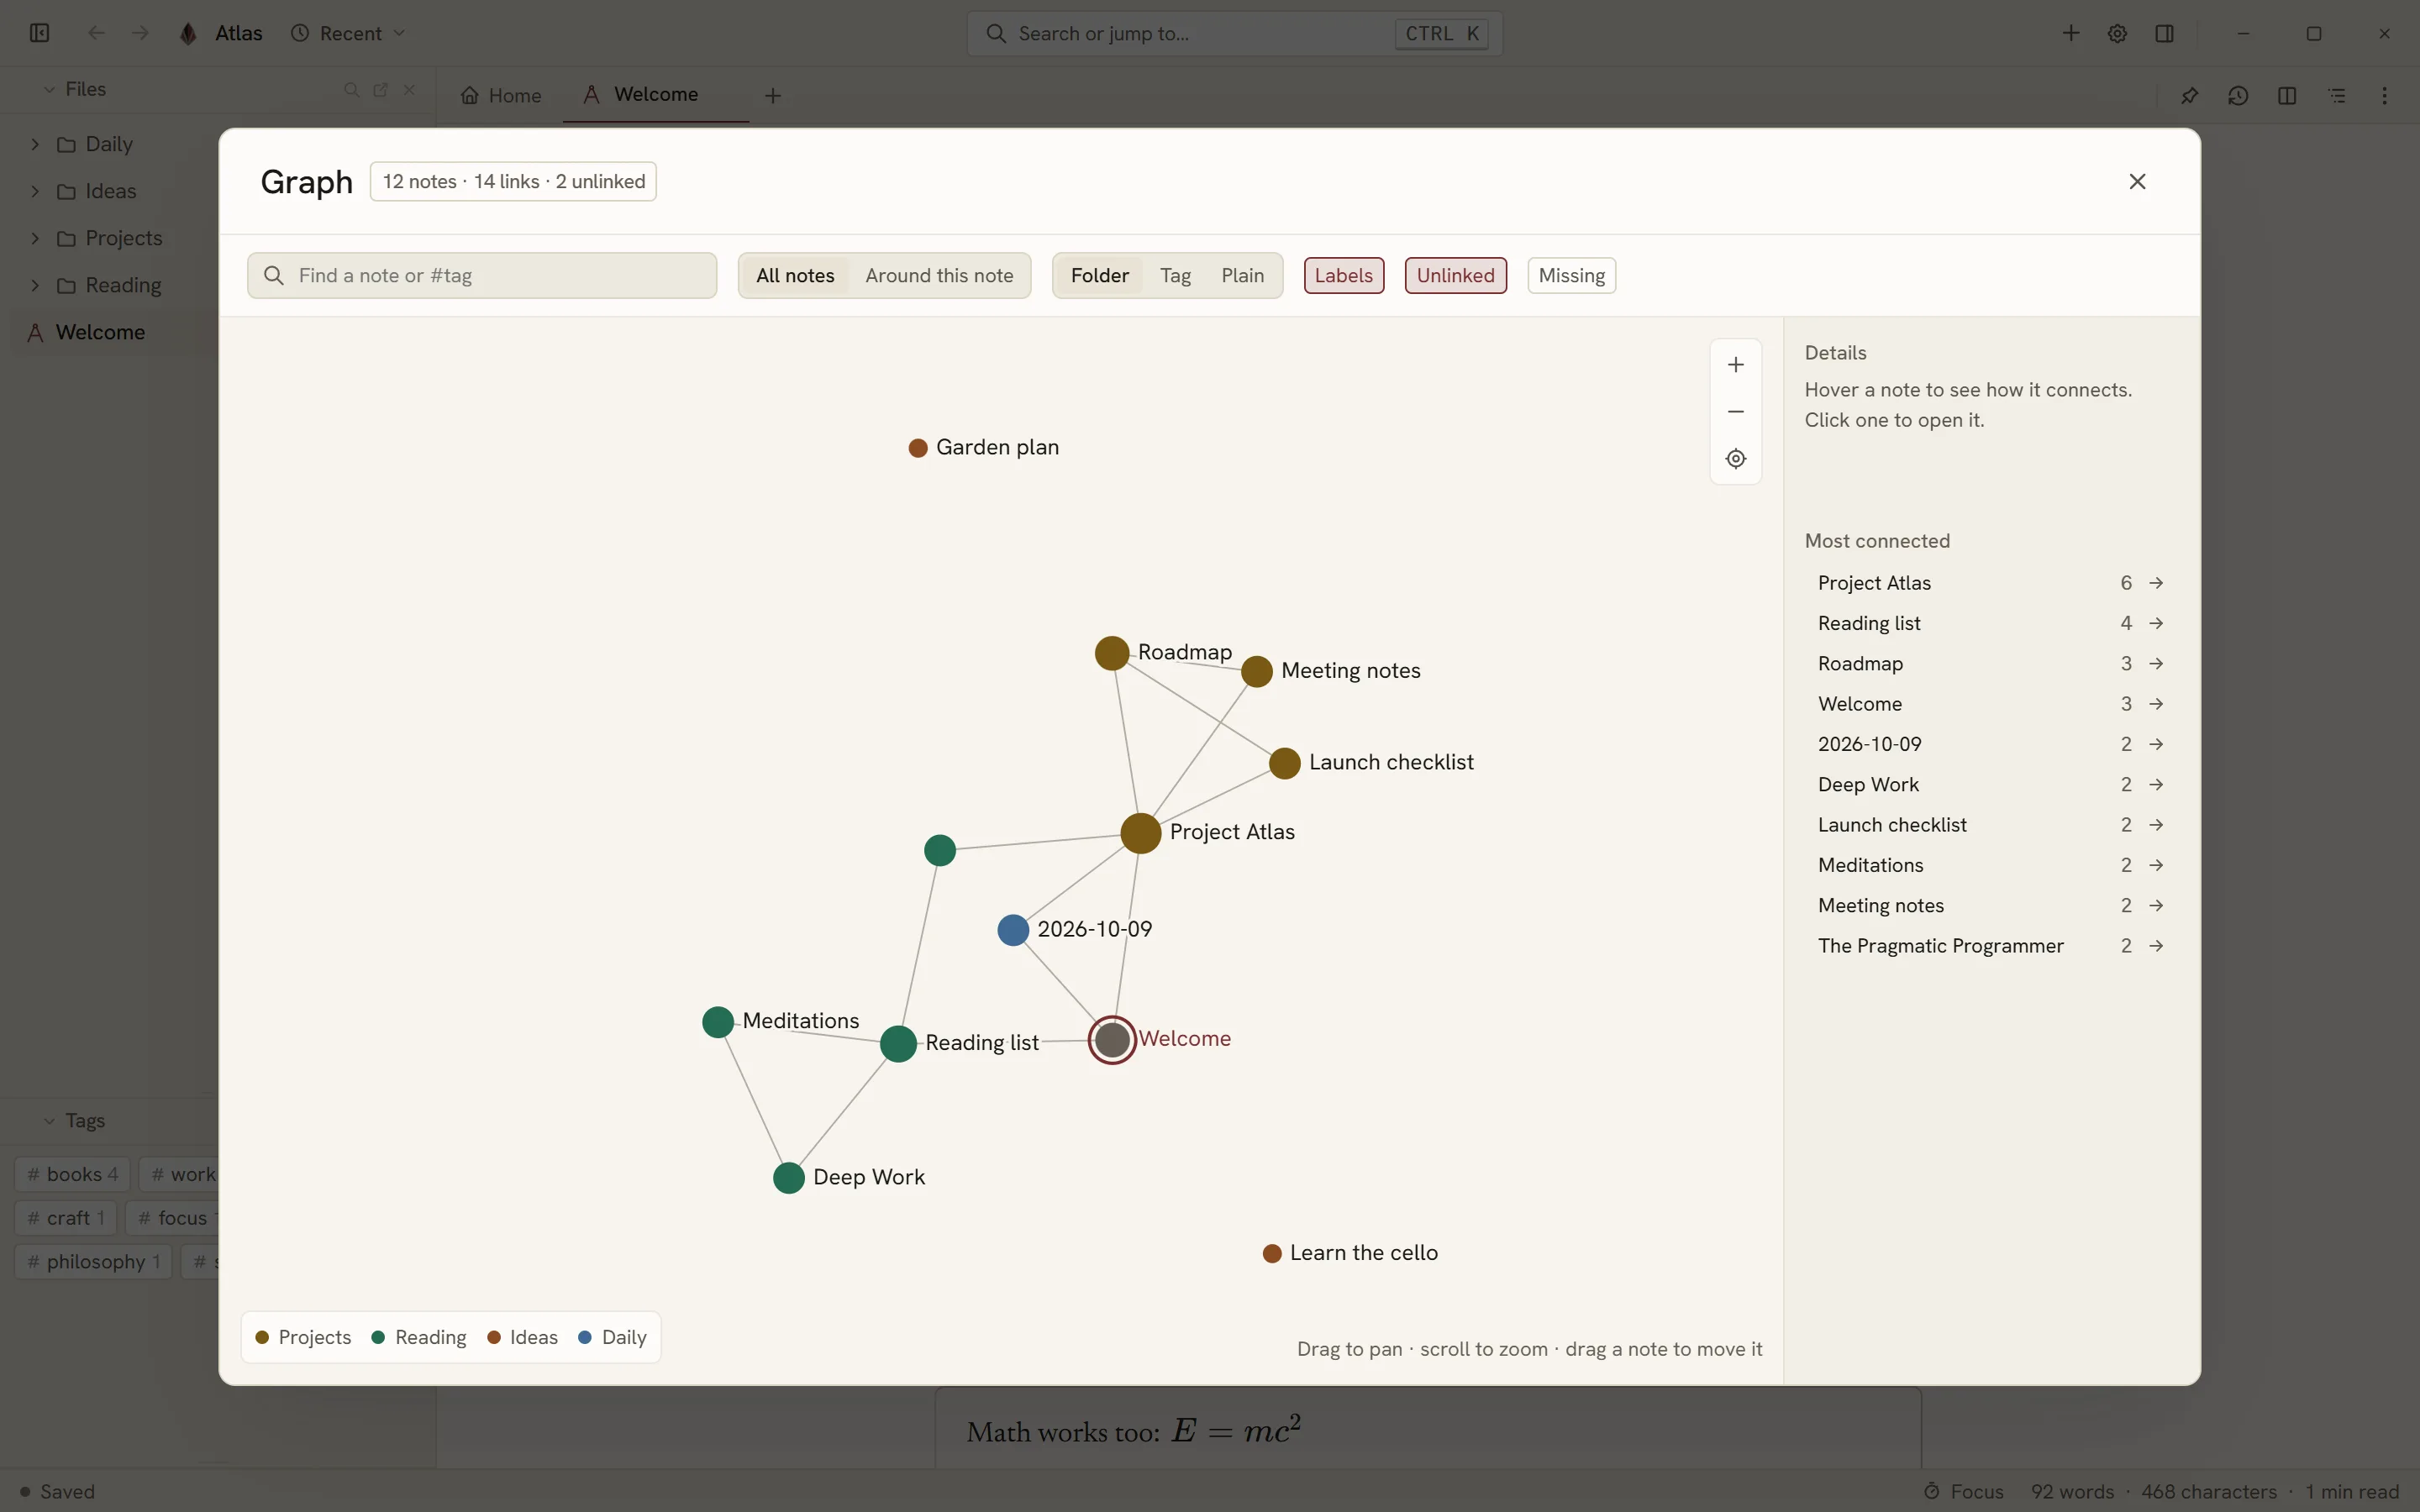Open The Pragmatic Programmer from Most connected
This screenshot has height=1512, width=2420.
click(x=1990, y=946)
